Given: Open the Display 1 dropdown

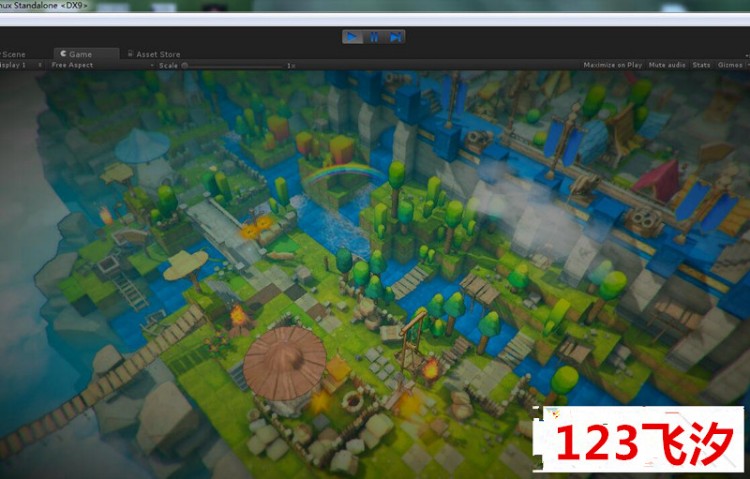Looking at the screenshot, I should tap(22, 65).
